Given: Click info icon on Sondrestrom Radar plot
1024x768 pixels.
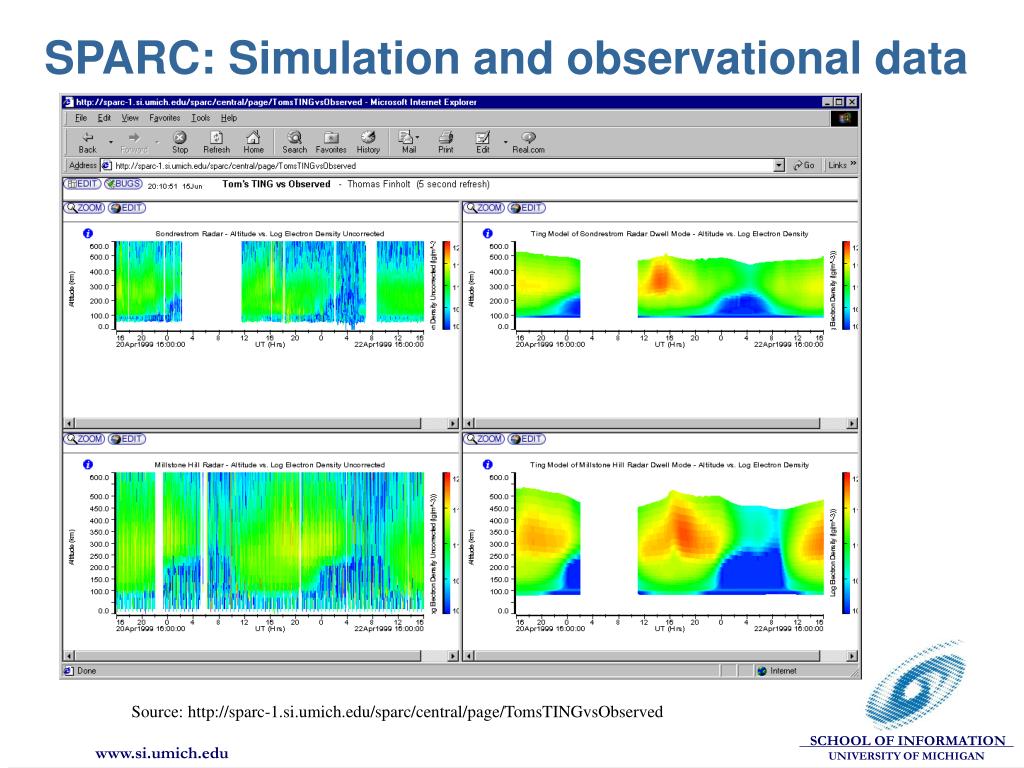Looking at the screenshot, I should coord(88,233).
